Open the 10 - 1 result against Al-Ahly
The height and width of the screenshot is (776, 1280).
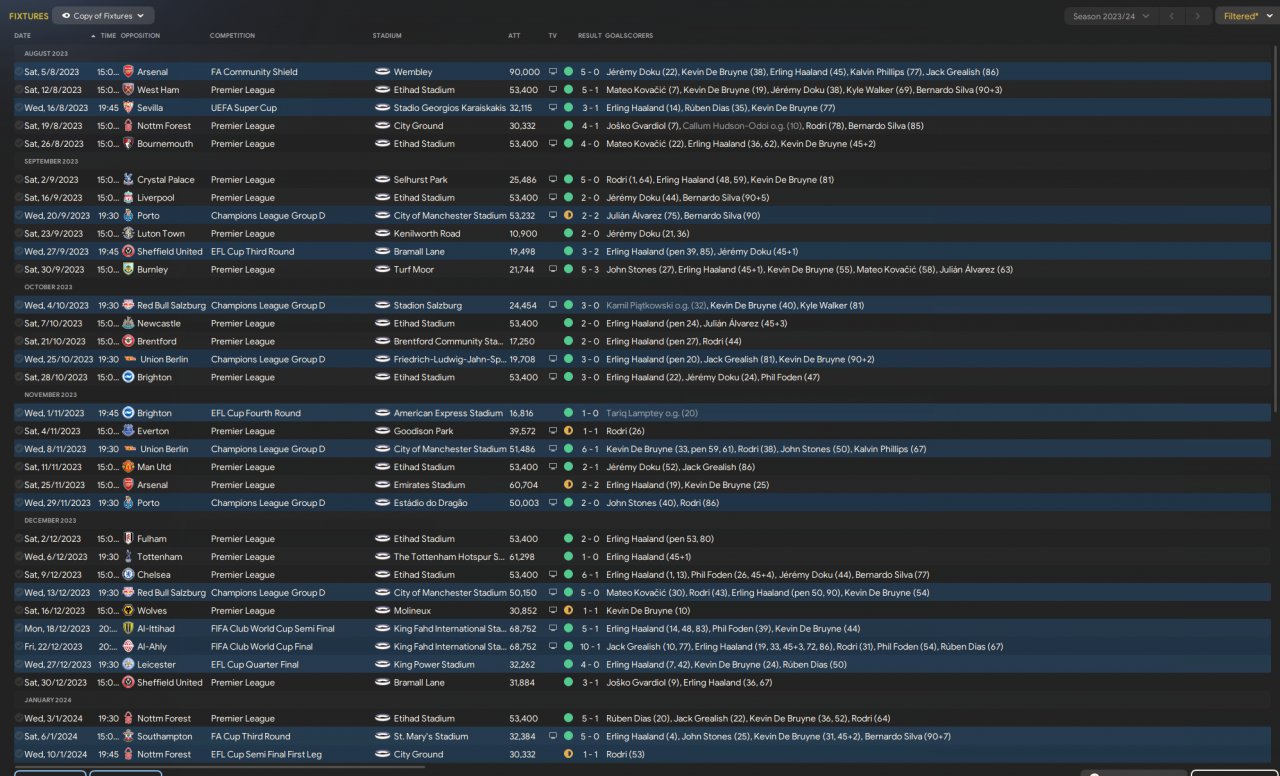point(591,647)
